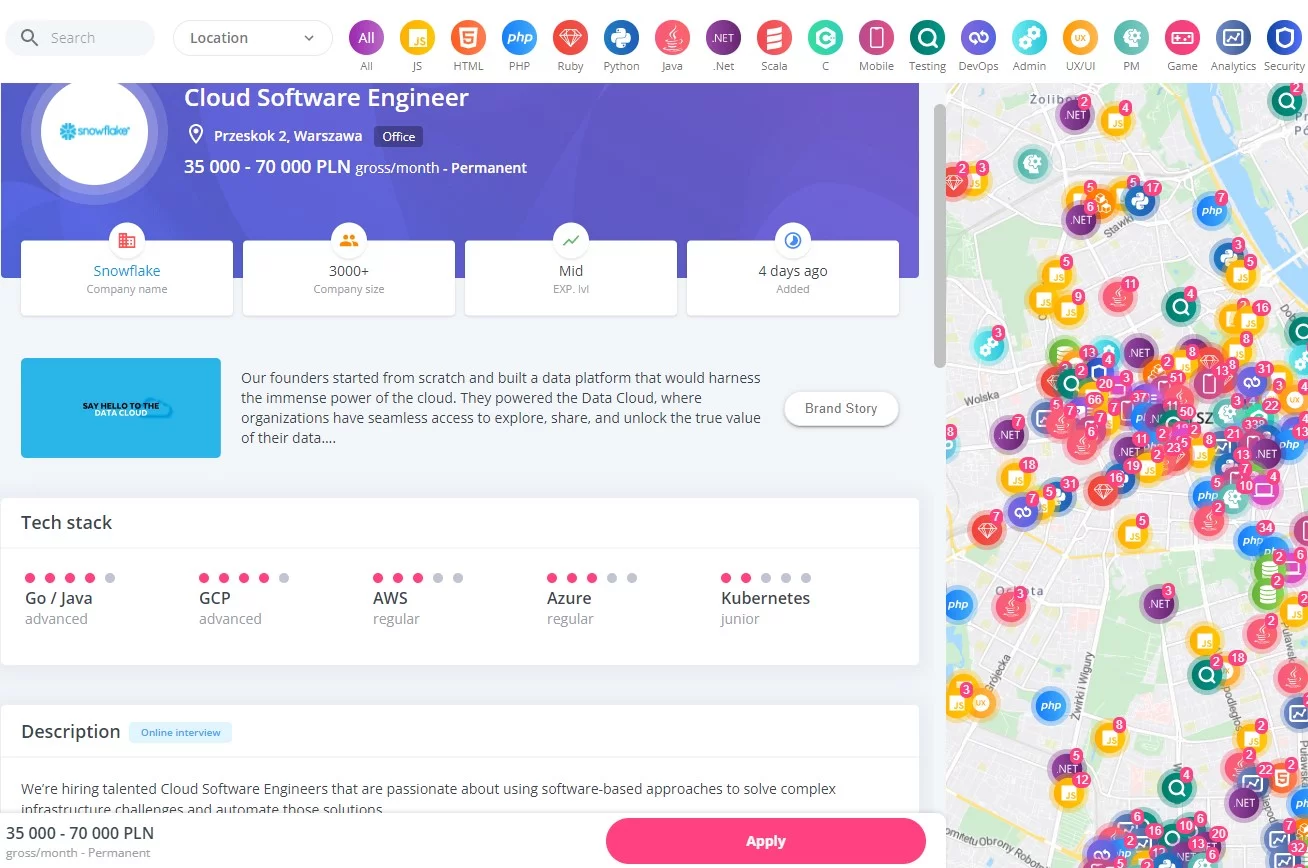Select the Ruby category filter
The image size is (1308, 868).
tap(570, 38)
